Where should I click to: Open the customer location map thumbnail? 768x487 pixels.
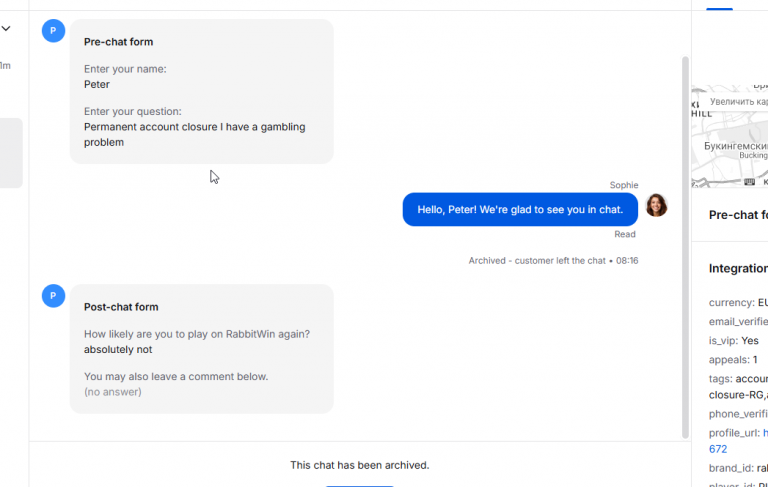(729, 137)
